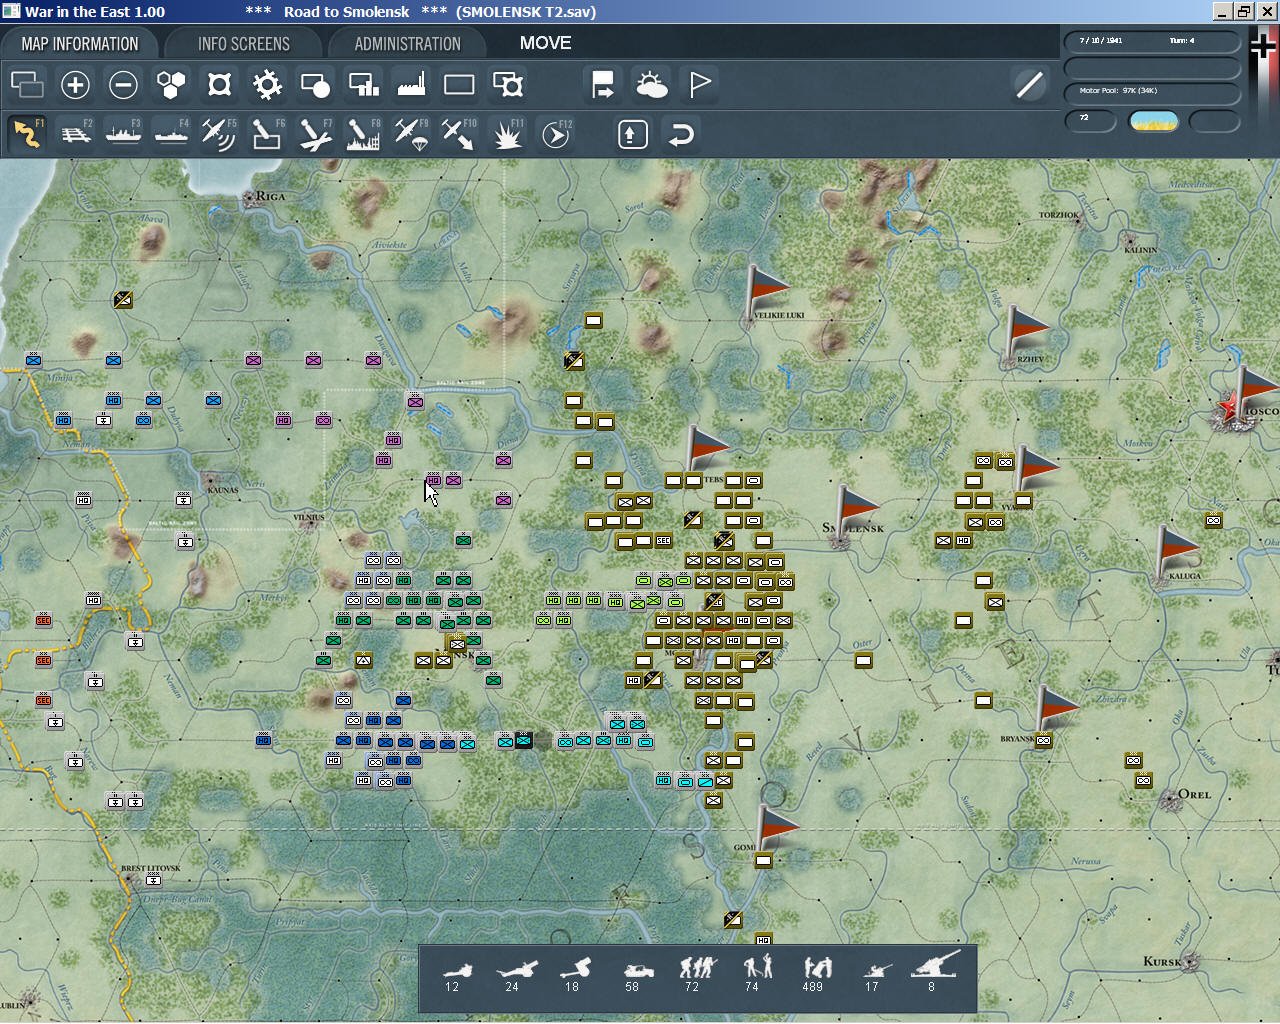Click the German cross nation flag
This screenshot has width=1280, height=1024.
(1264, 47)
